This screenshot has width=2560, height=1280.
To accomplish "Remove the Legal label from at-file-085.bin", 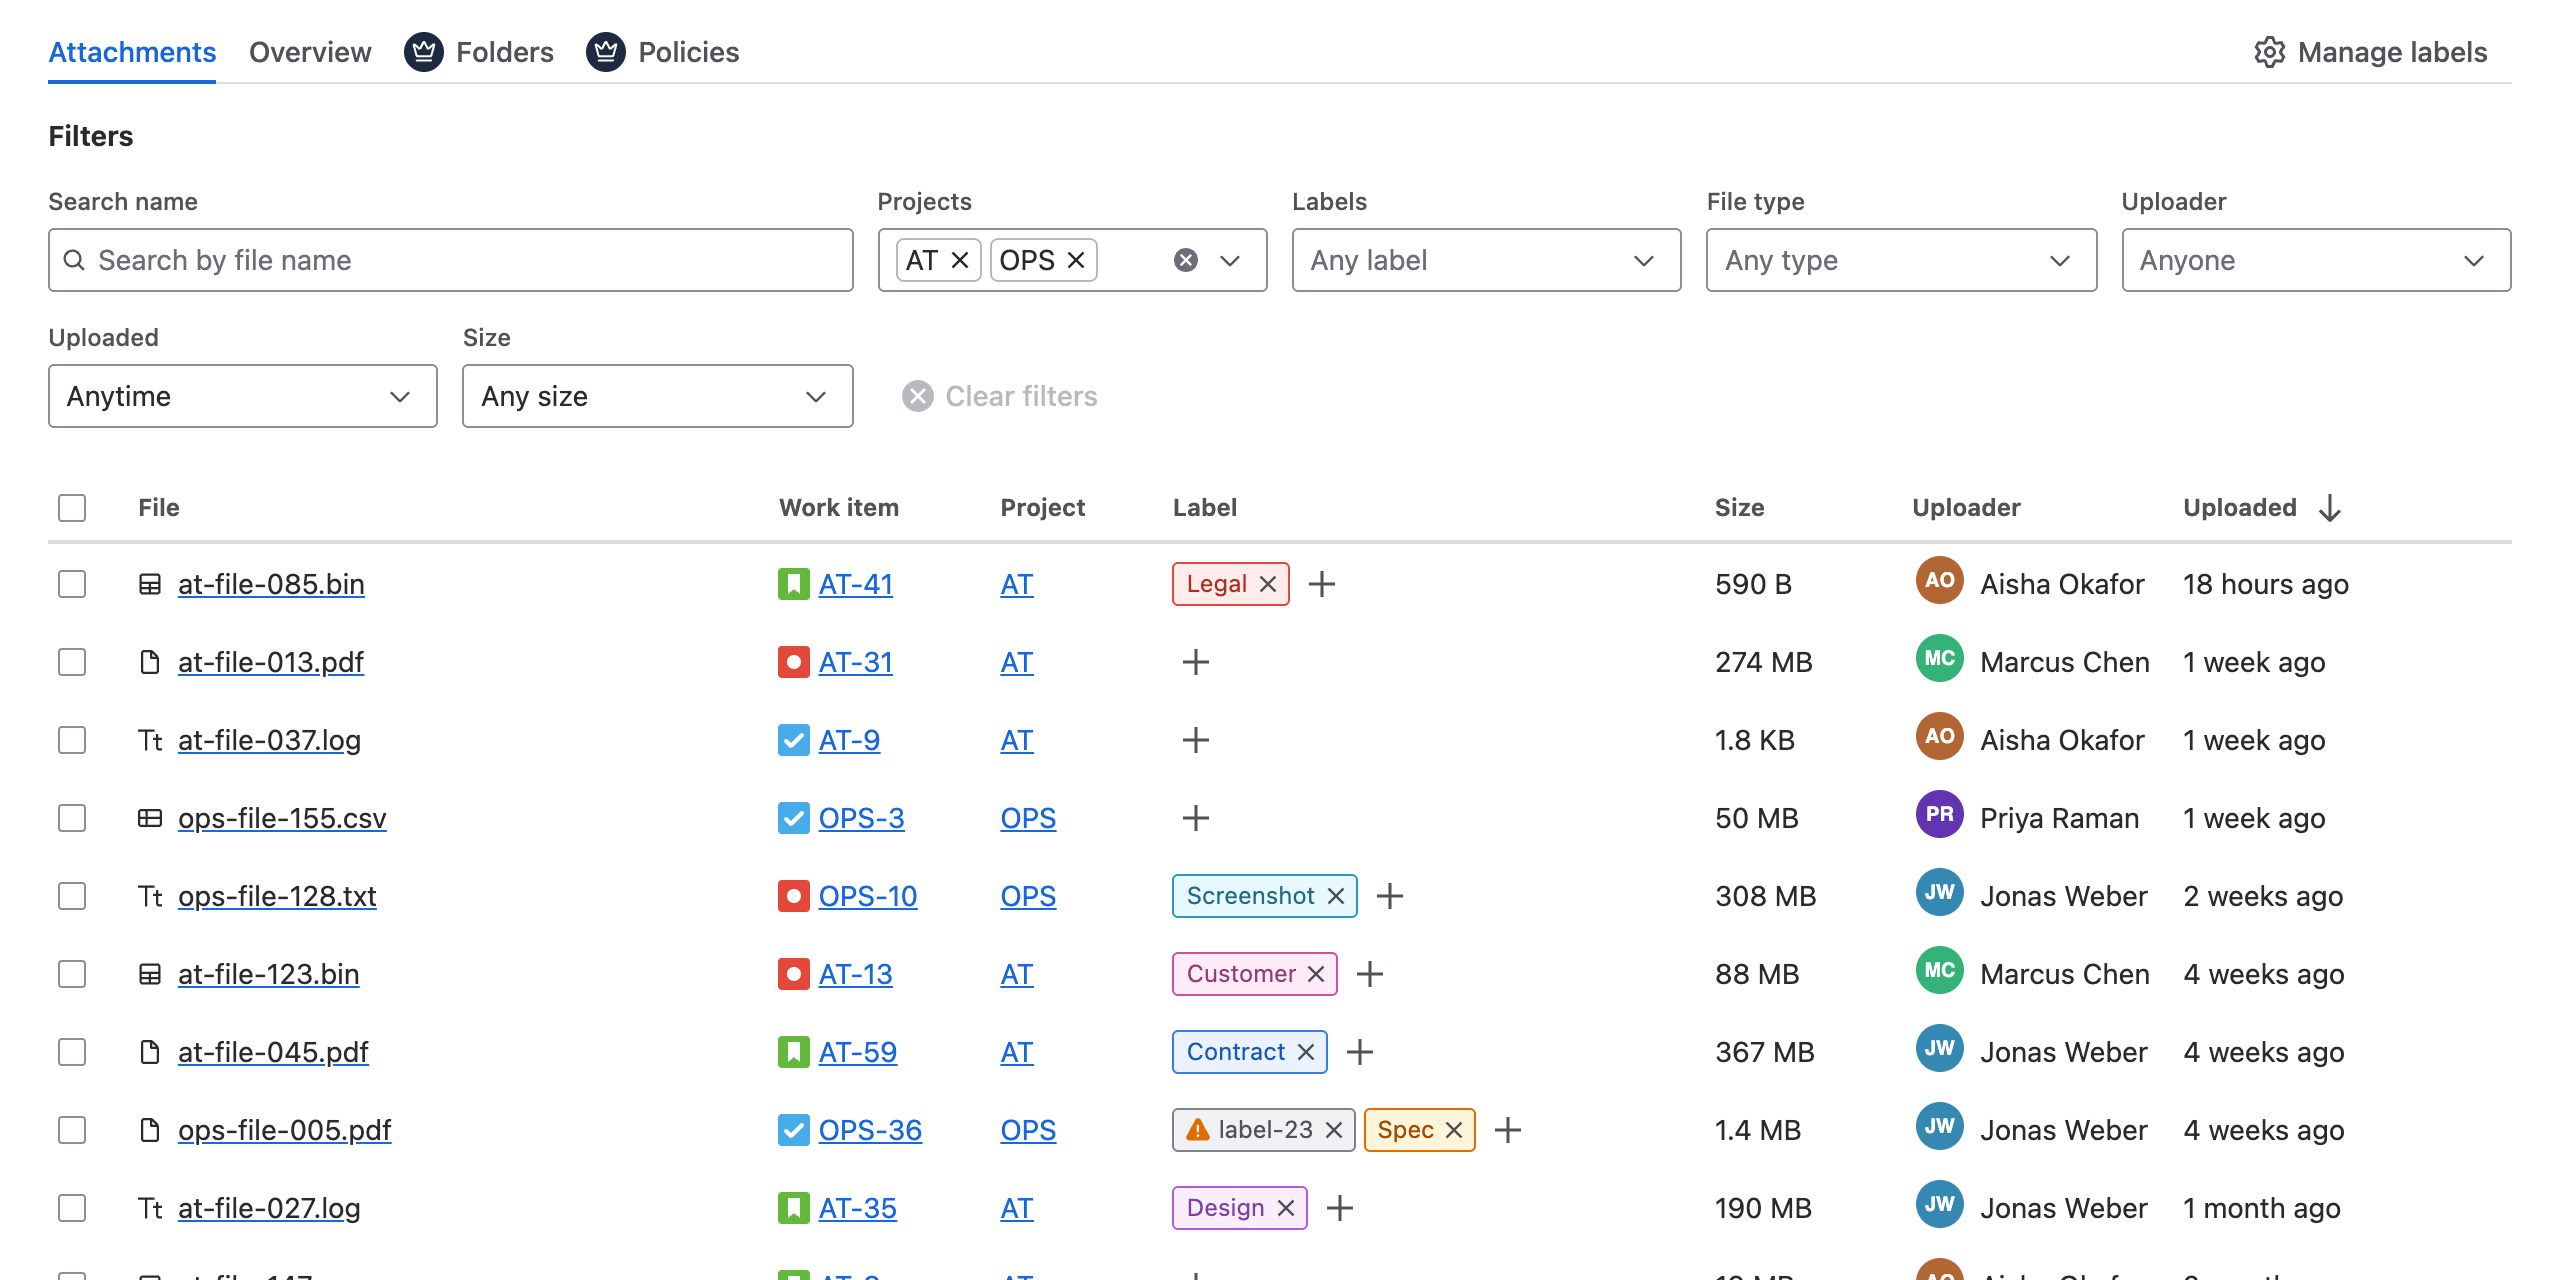I will (1268, 584).
